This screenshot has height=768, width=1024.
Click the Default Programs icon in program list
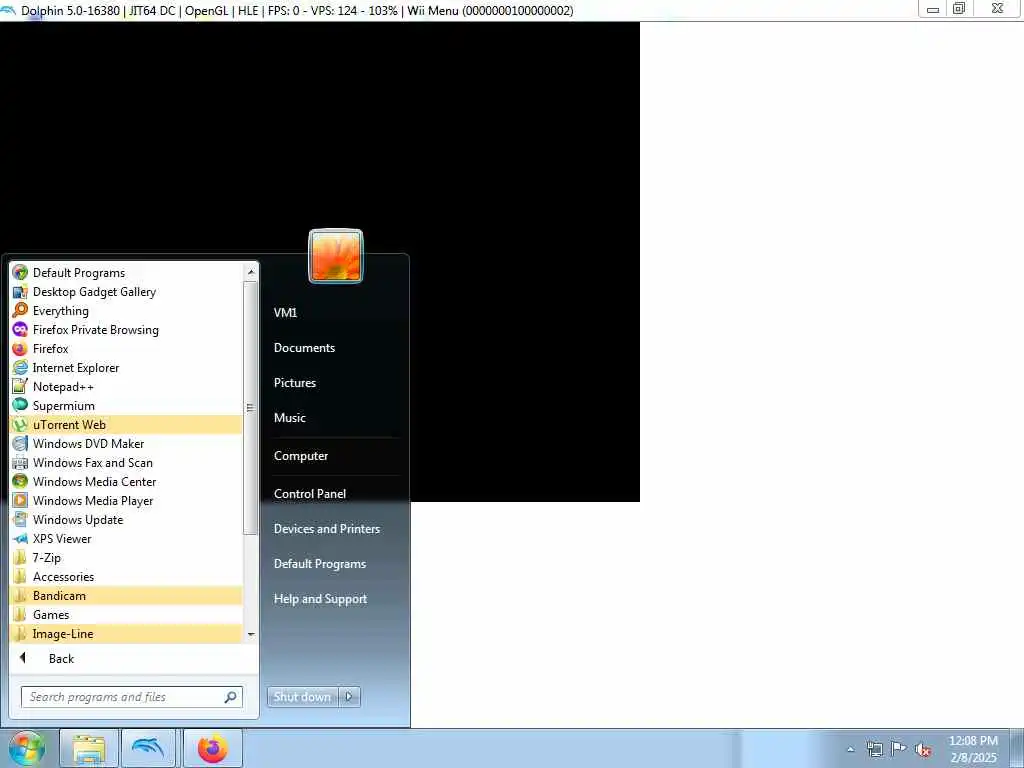(x=20, y=272)
